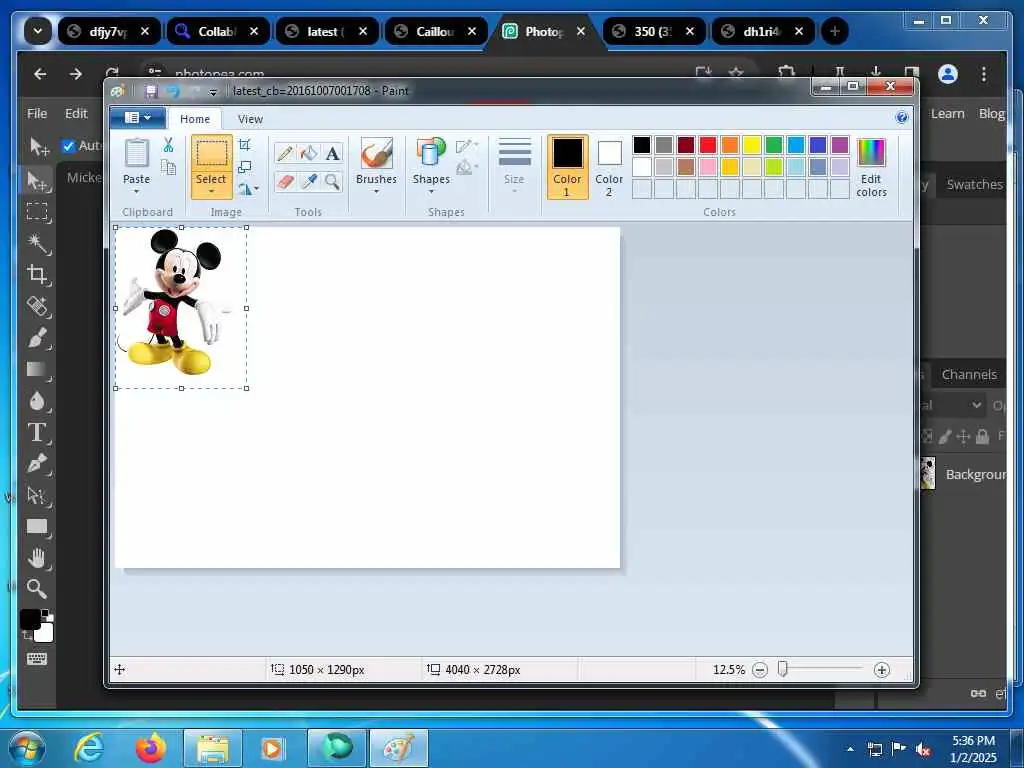Expand the Brushes dropdown arrow

[376, 192]
